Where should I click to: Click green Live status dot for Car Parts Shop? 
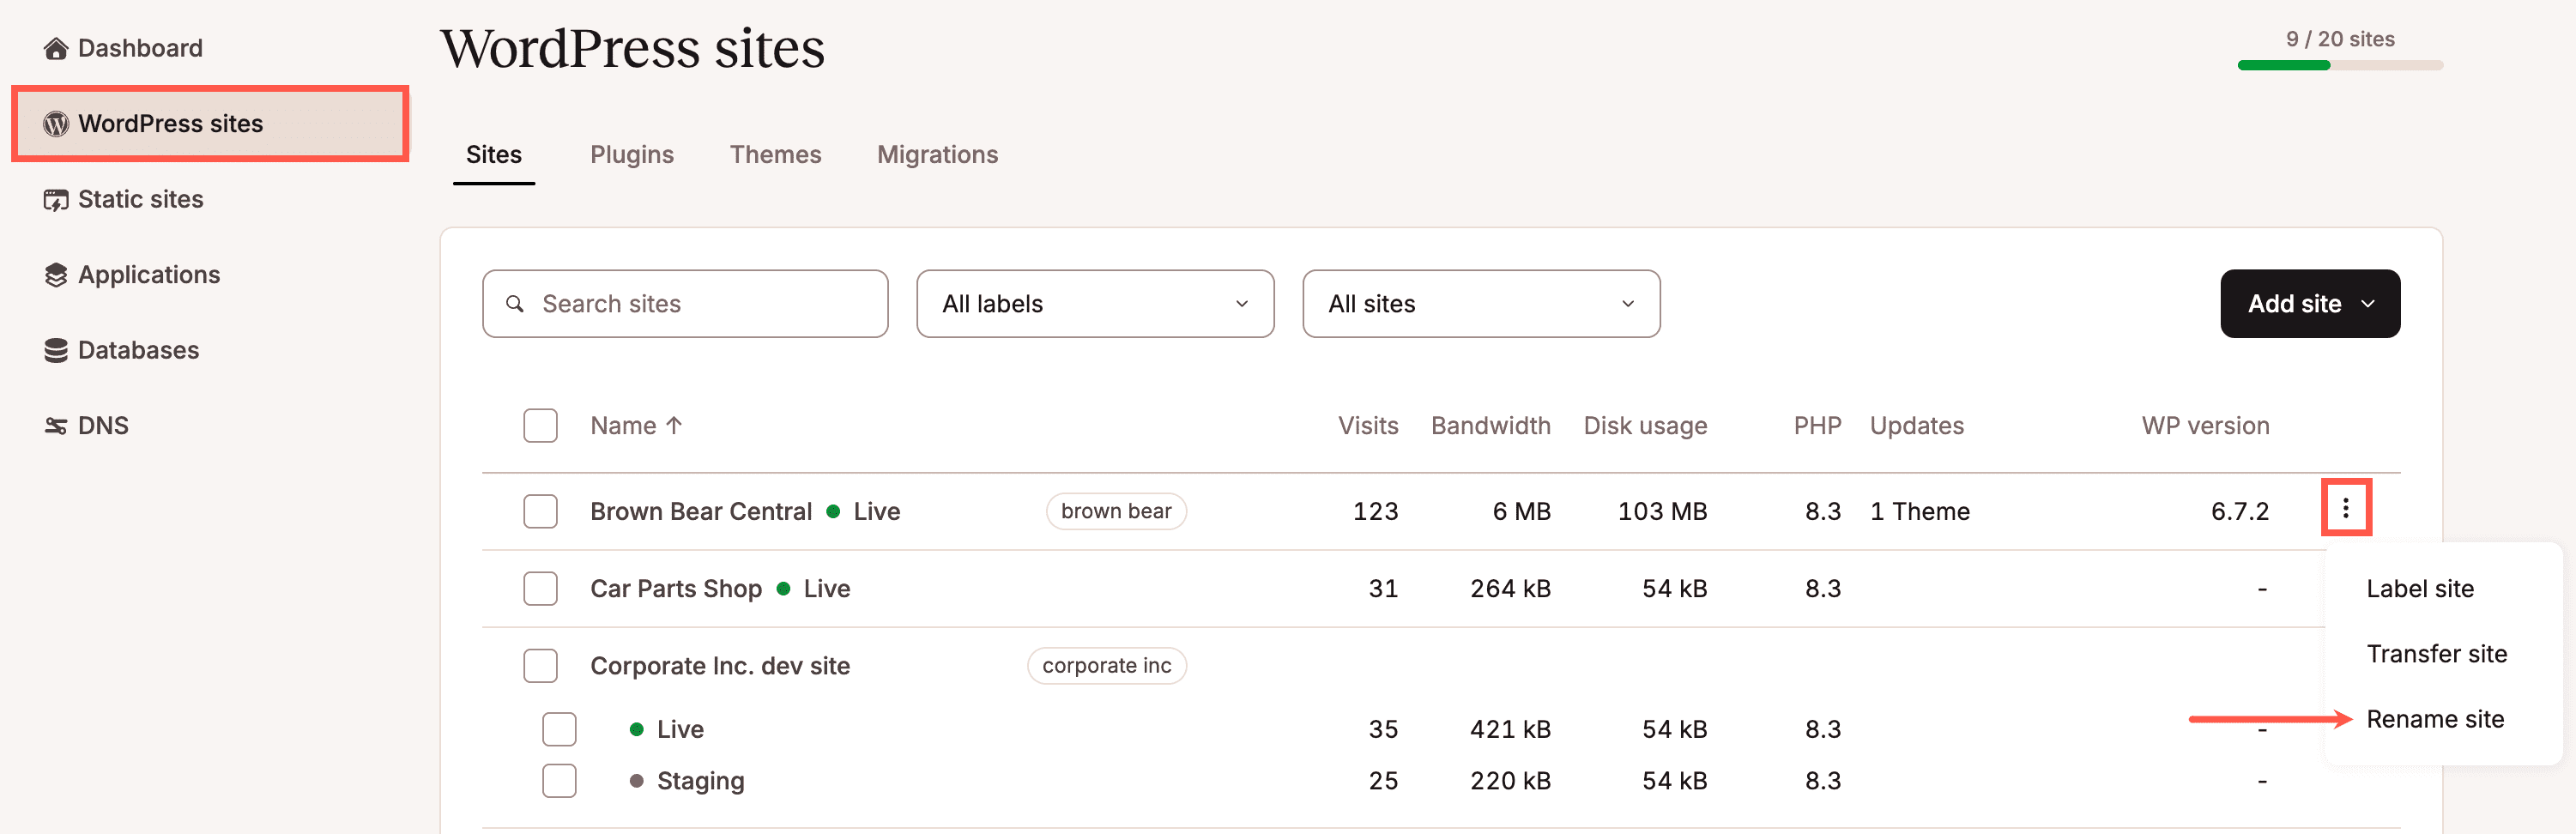tap(783, 588)
